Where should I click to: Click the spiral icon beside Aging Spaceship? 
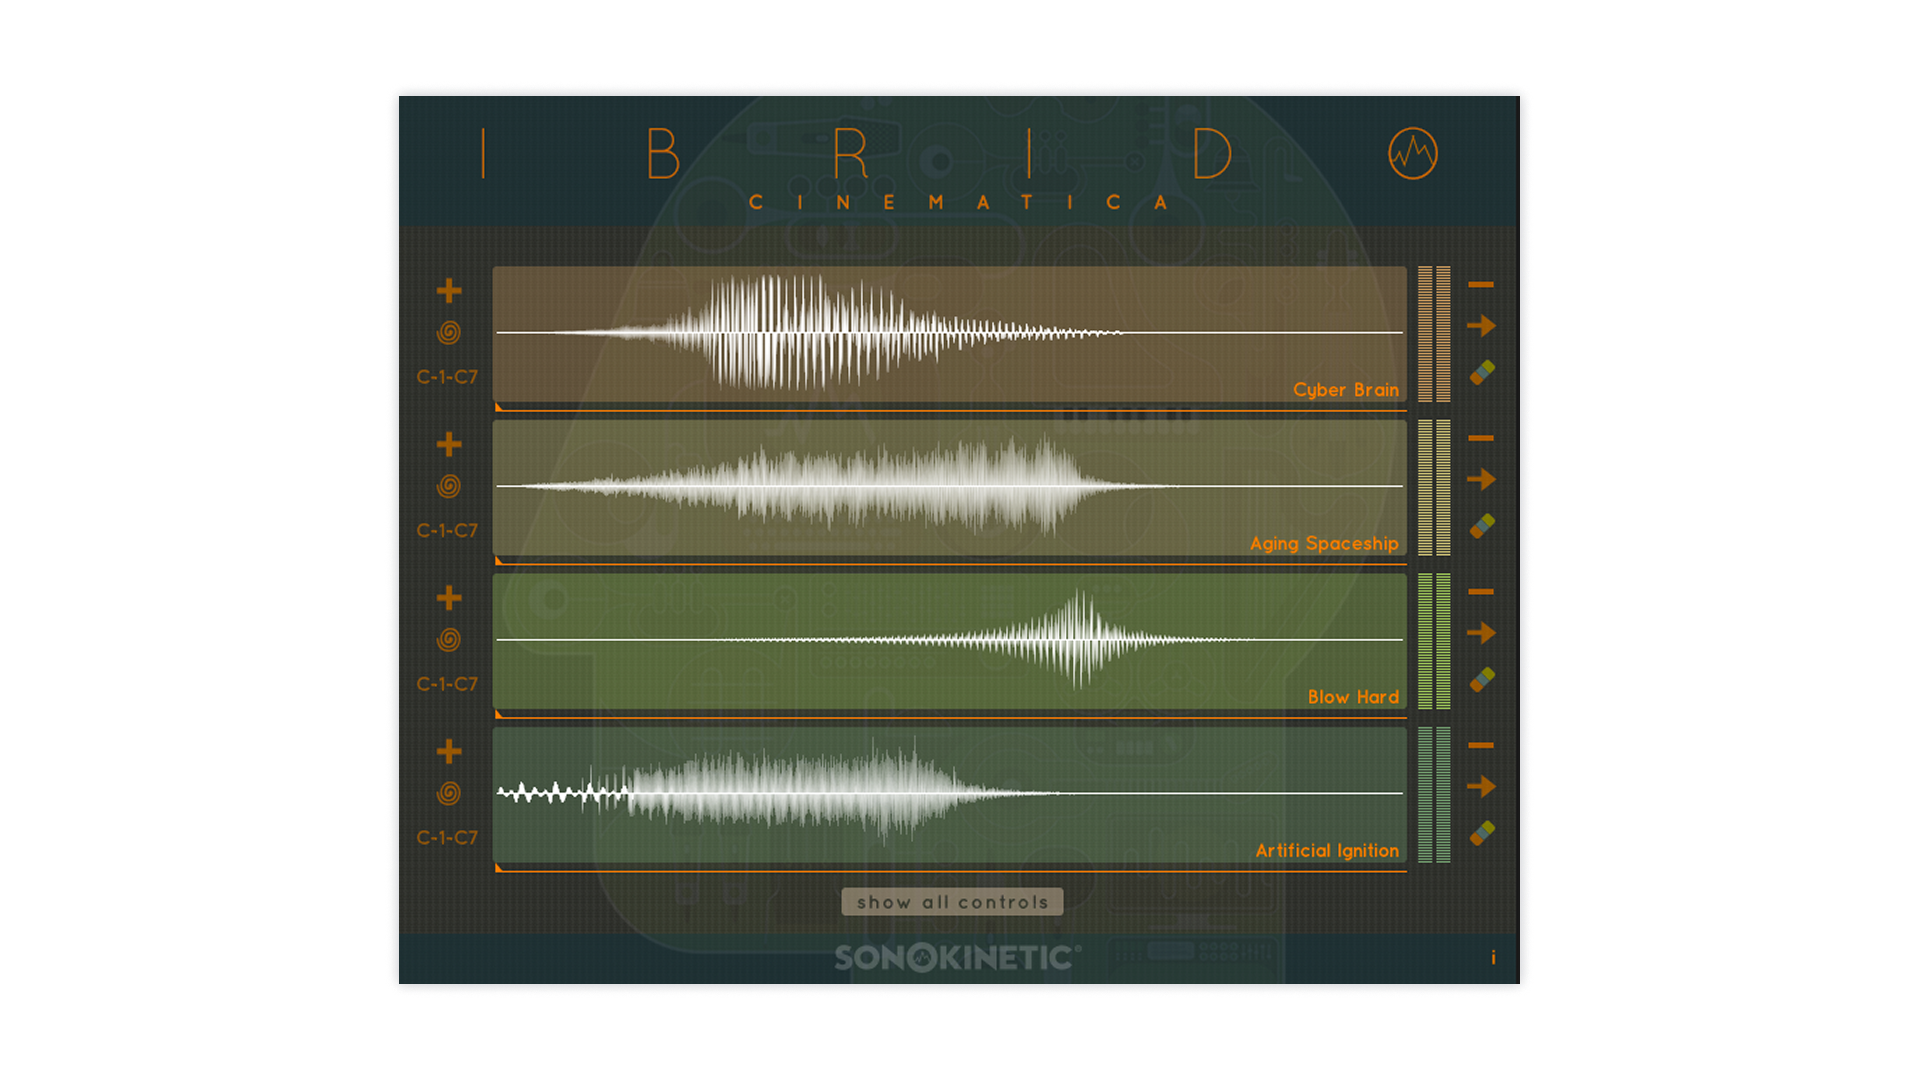pos(449,486)
